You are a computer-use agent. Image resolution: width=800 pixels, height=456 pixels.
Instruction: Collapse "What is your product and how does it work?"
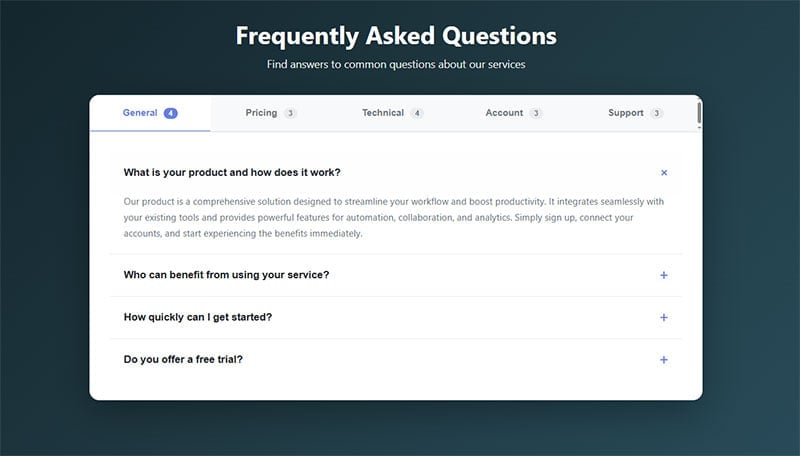click(x=232, y=173)
